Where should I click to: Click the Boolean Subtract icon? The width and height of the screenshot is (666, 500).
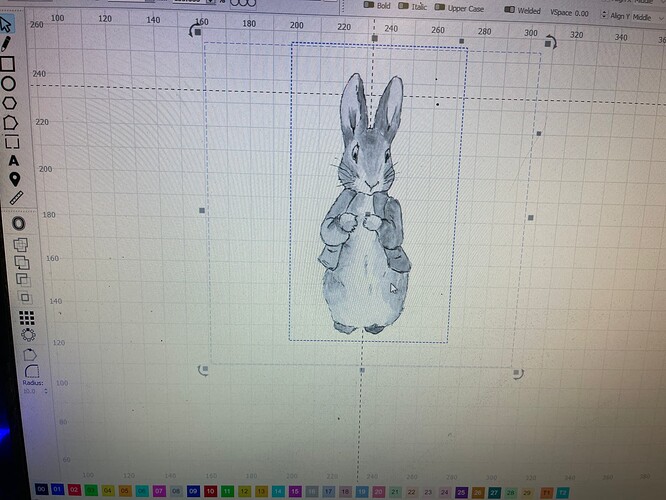[x=23, y=279]
